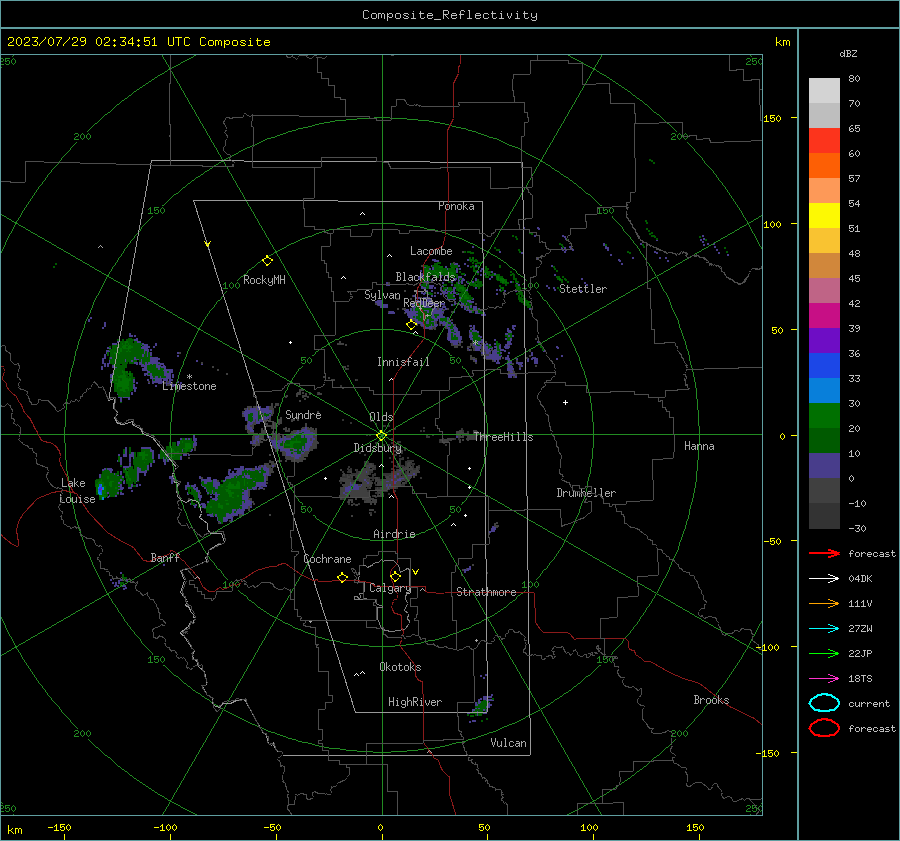This screenshot has width=900, height=841.
Task: Click the Hanna label
Action: click(699, 446)
